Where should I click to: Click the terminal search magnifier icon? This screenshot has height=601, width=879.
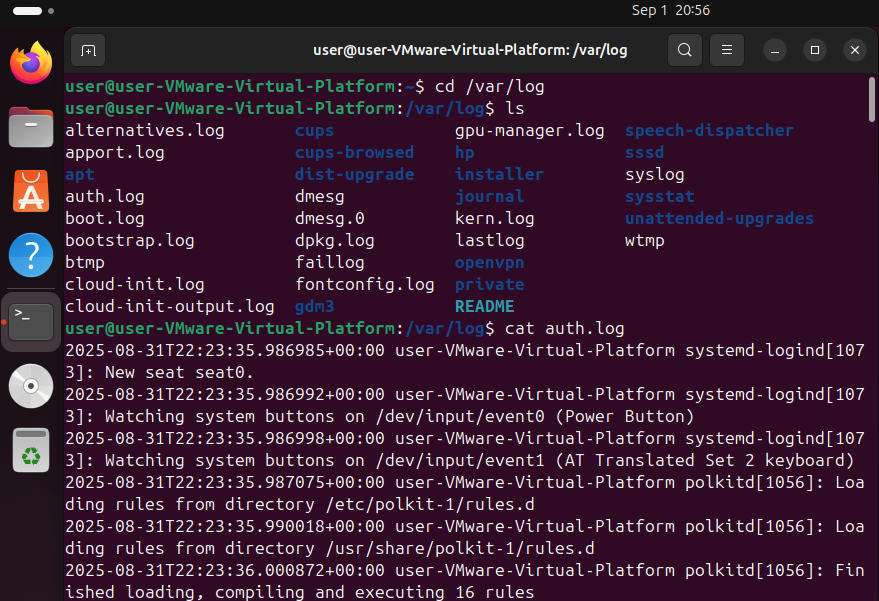[684, 50]
